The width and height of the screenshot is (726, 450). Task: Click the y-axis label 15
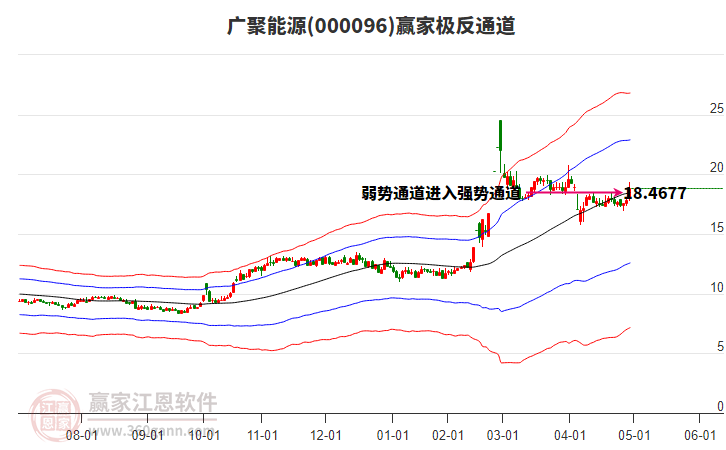[x=717, y=227]
